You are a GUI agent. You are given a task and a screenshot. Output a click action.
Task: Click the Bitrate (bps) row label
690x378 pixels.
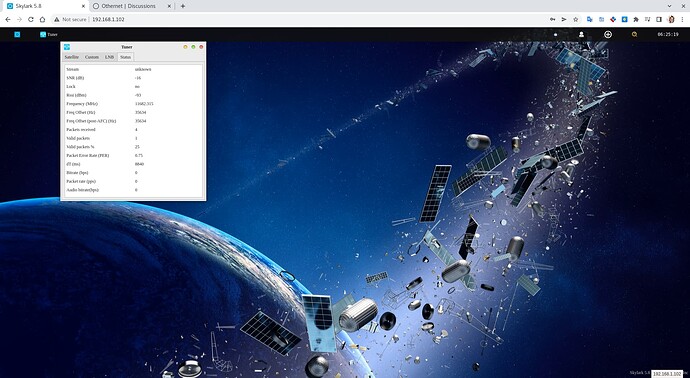77,173
